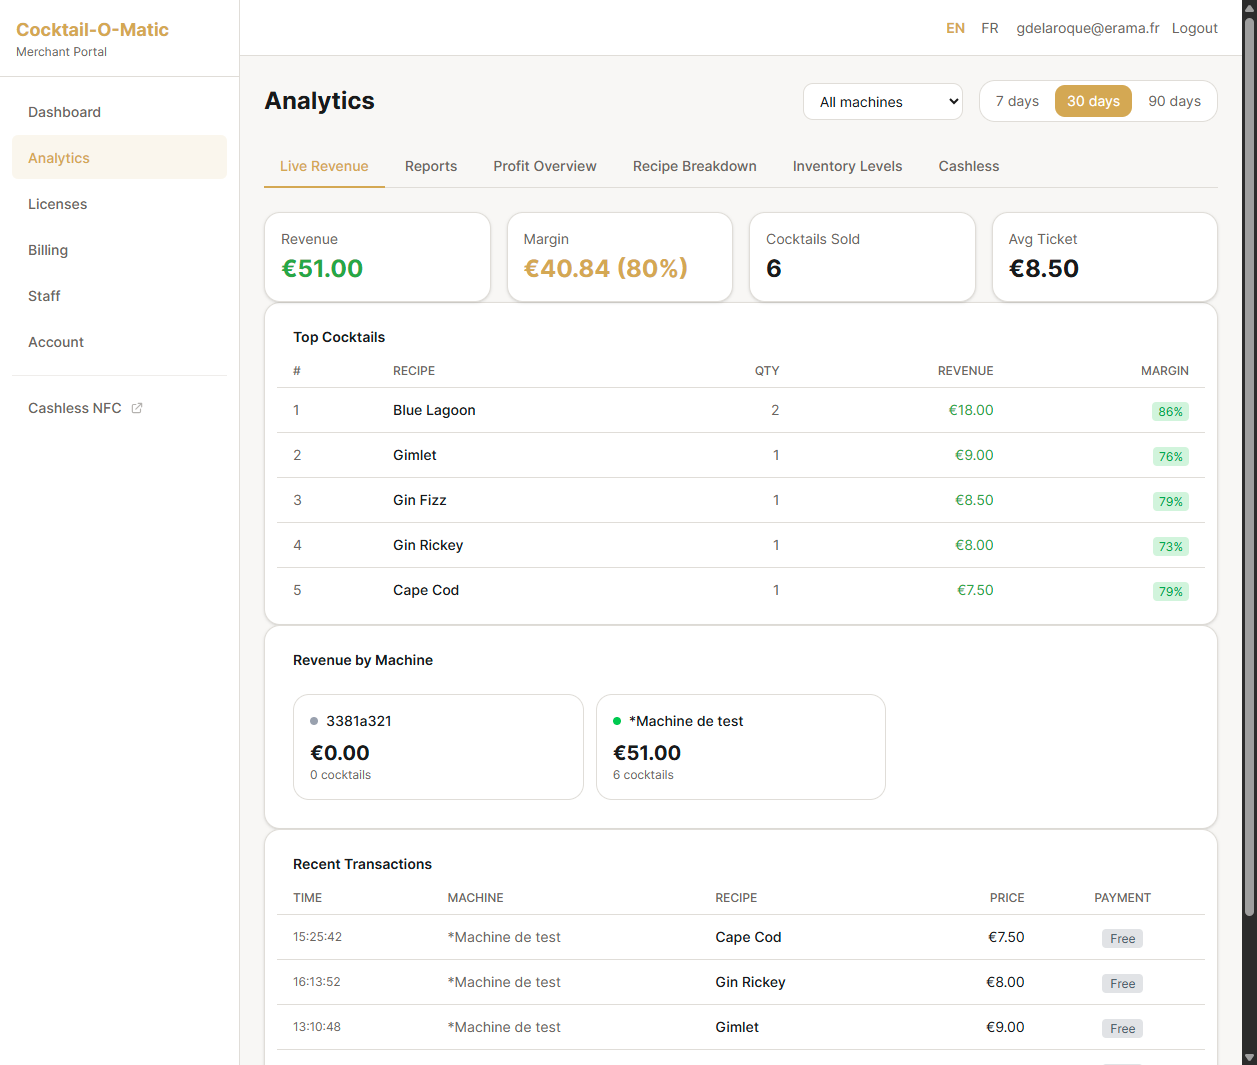Click the Cocktails Sold card
The height and width of the screenshot is (1065, 1257).
[862, 257]
